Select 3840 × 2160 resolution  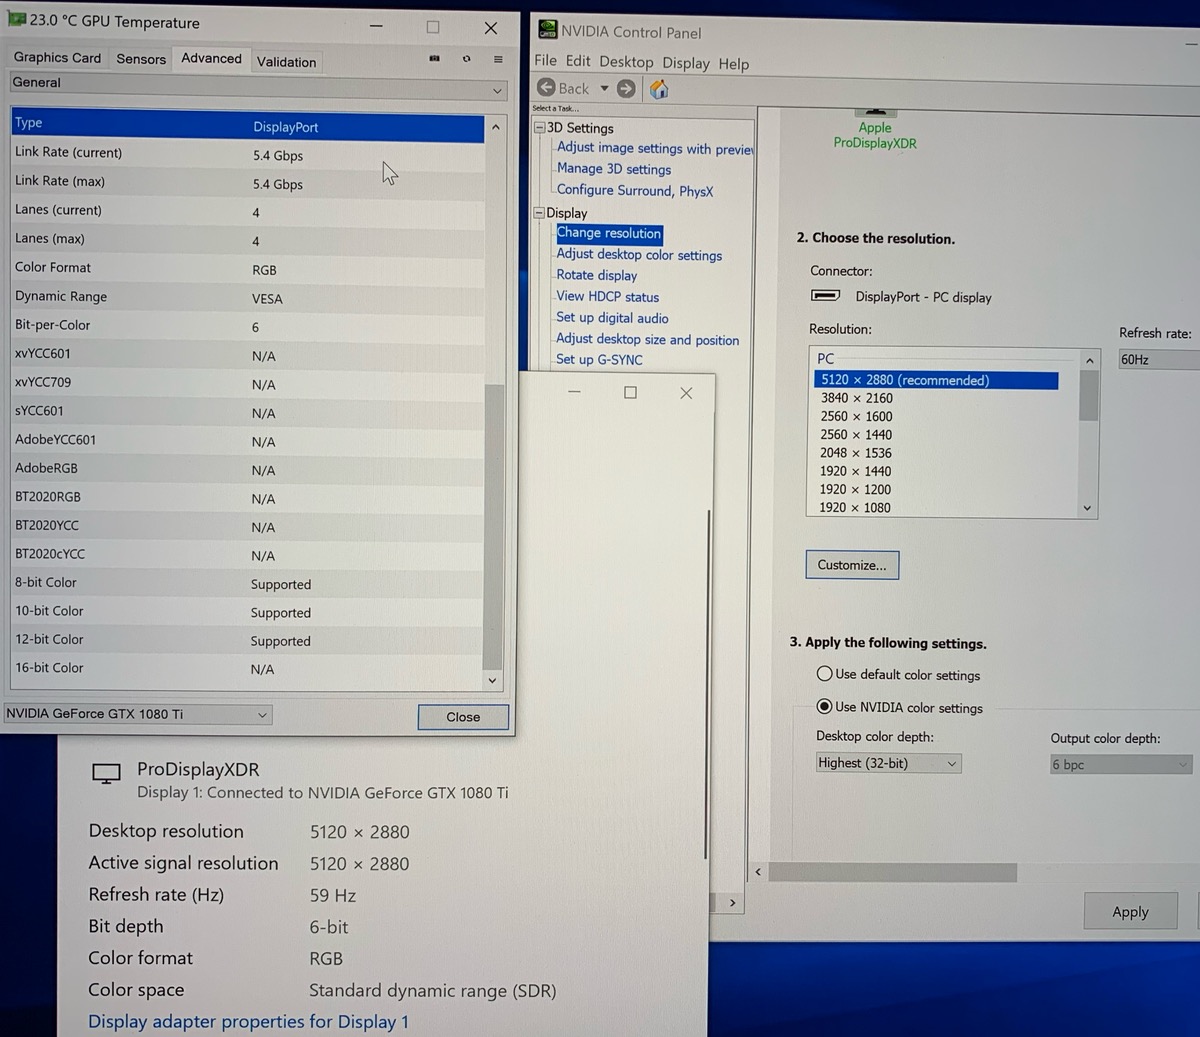(857, 398)
